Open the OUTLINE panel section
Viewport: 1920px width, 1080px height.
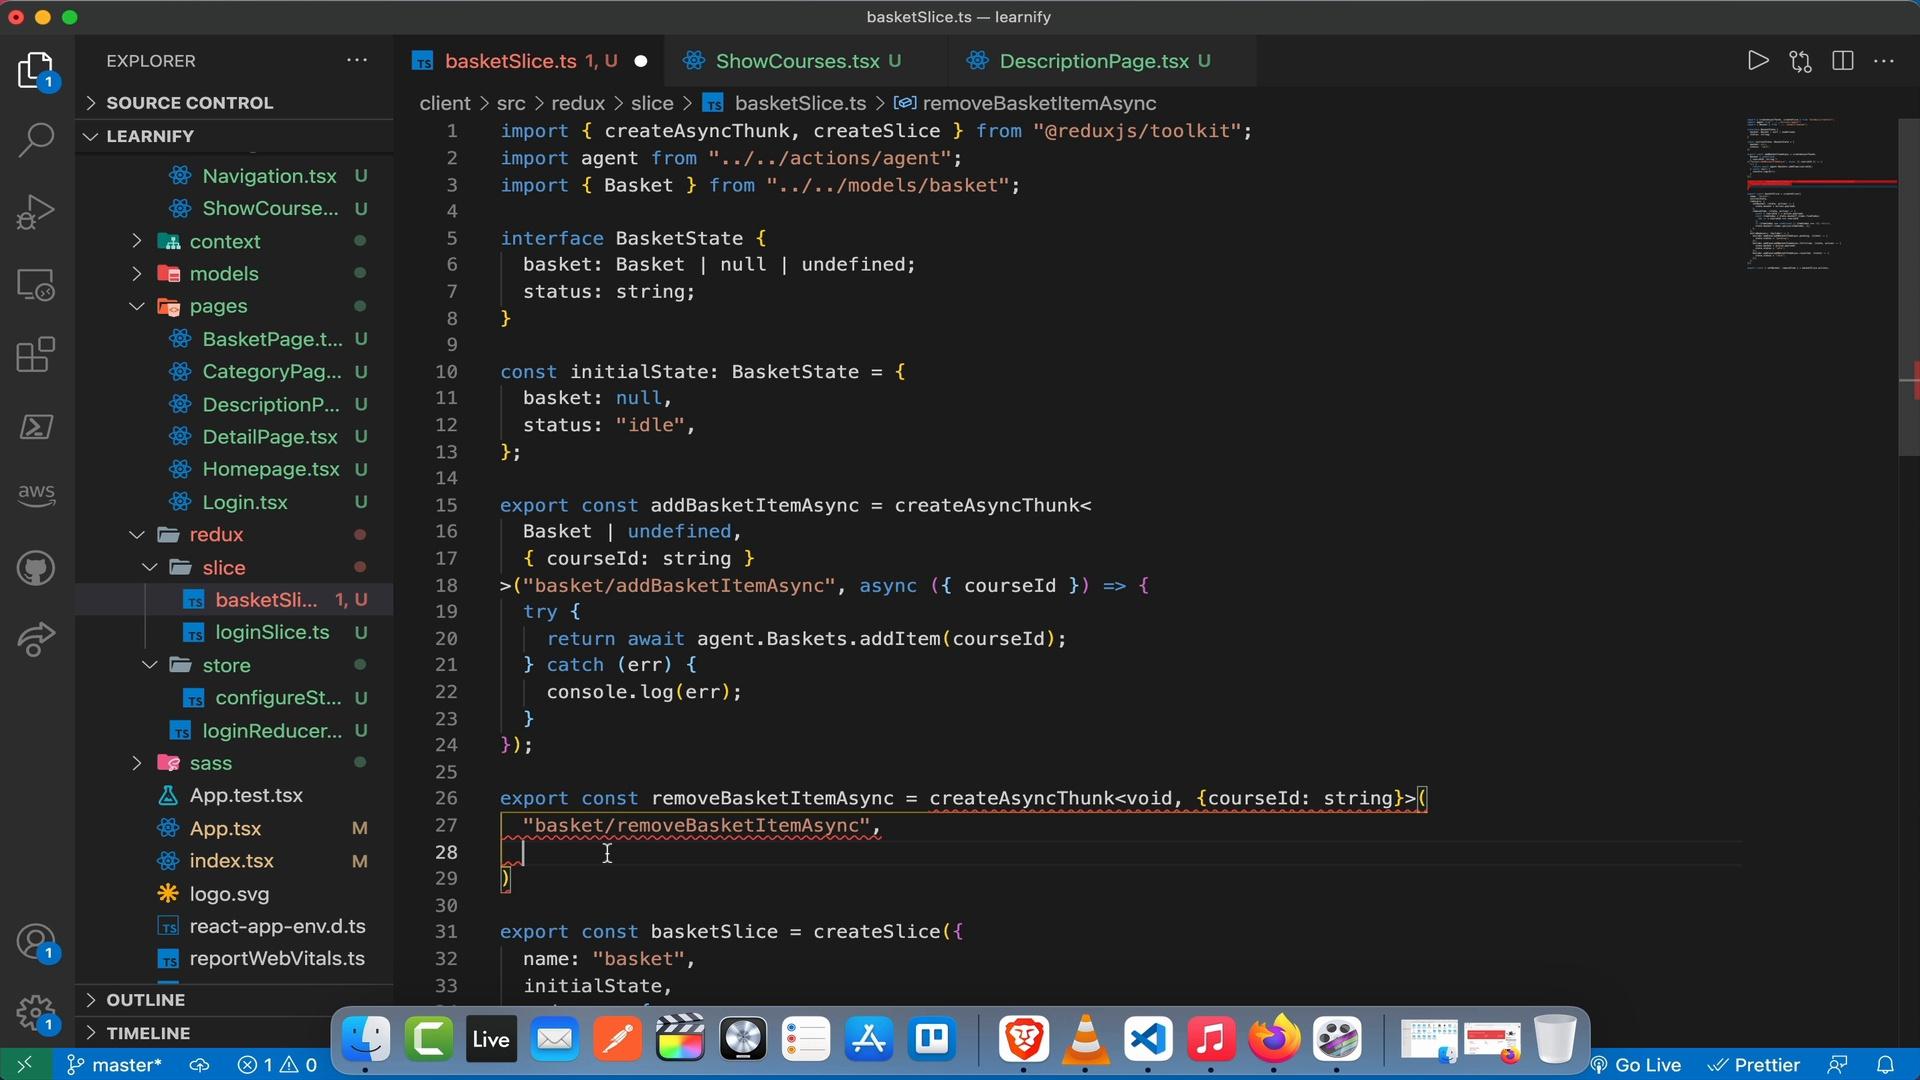click(144, 998)
